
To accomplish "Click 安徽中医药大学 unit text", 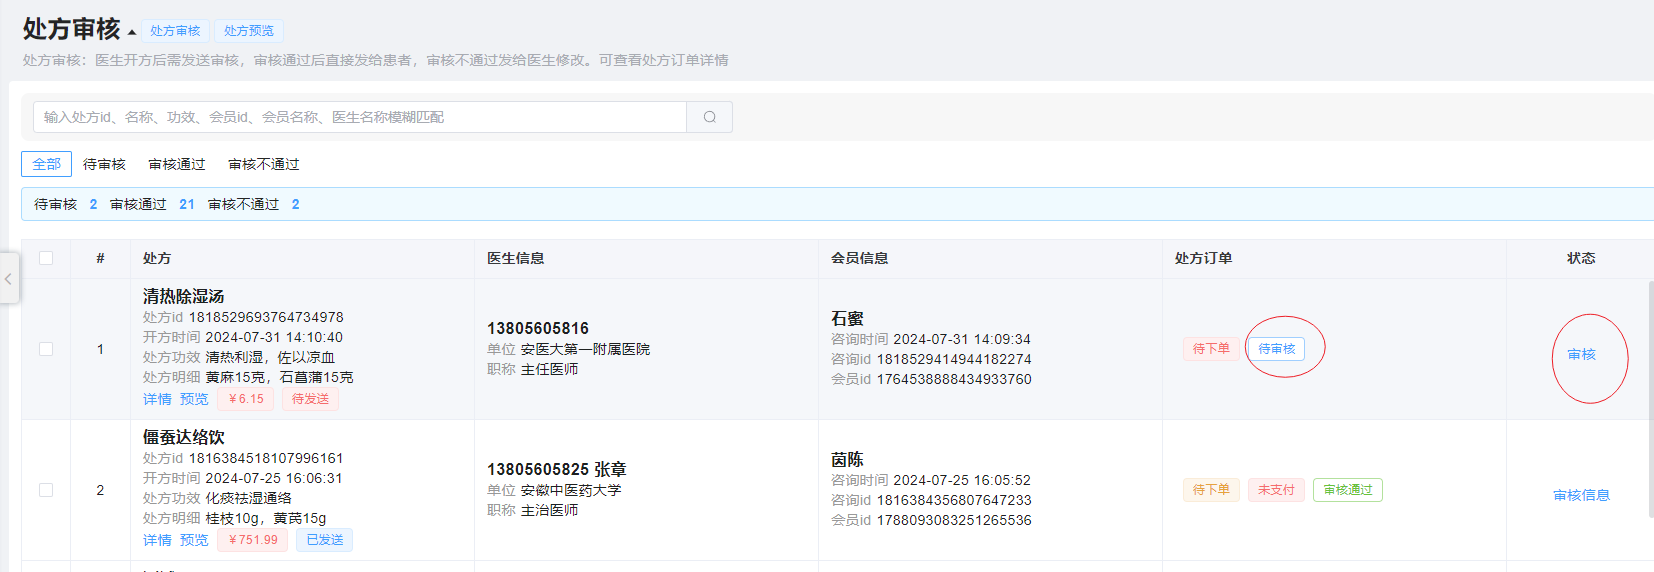I will coord(571,490).
